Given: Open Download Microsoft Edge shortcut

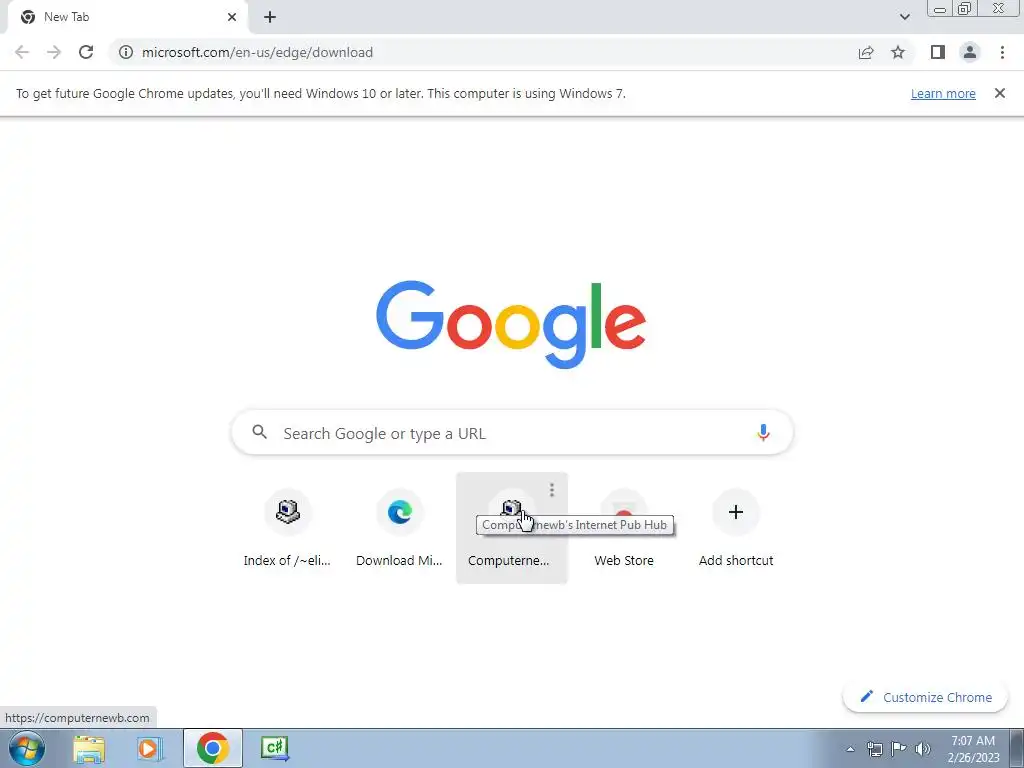Looking at the screenshot, I should tap(400, 528).
